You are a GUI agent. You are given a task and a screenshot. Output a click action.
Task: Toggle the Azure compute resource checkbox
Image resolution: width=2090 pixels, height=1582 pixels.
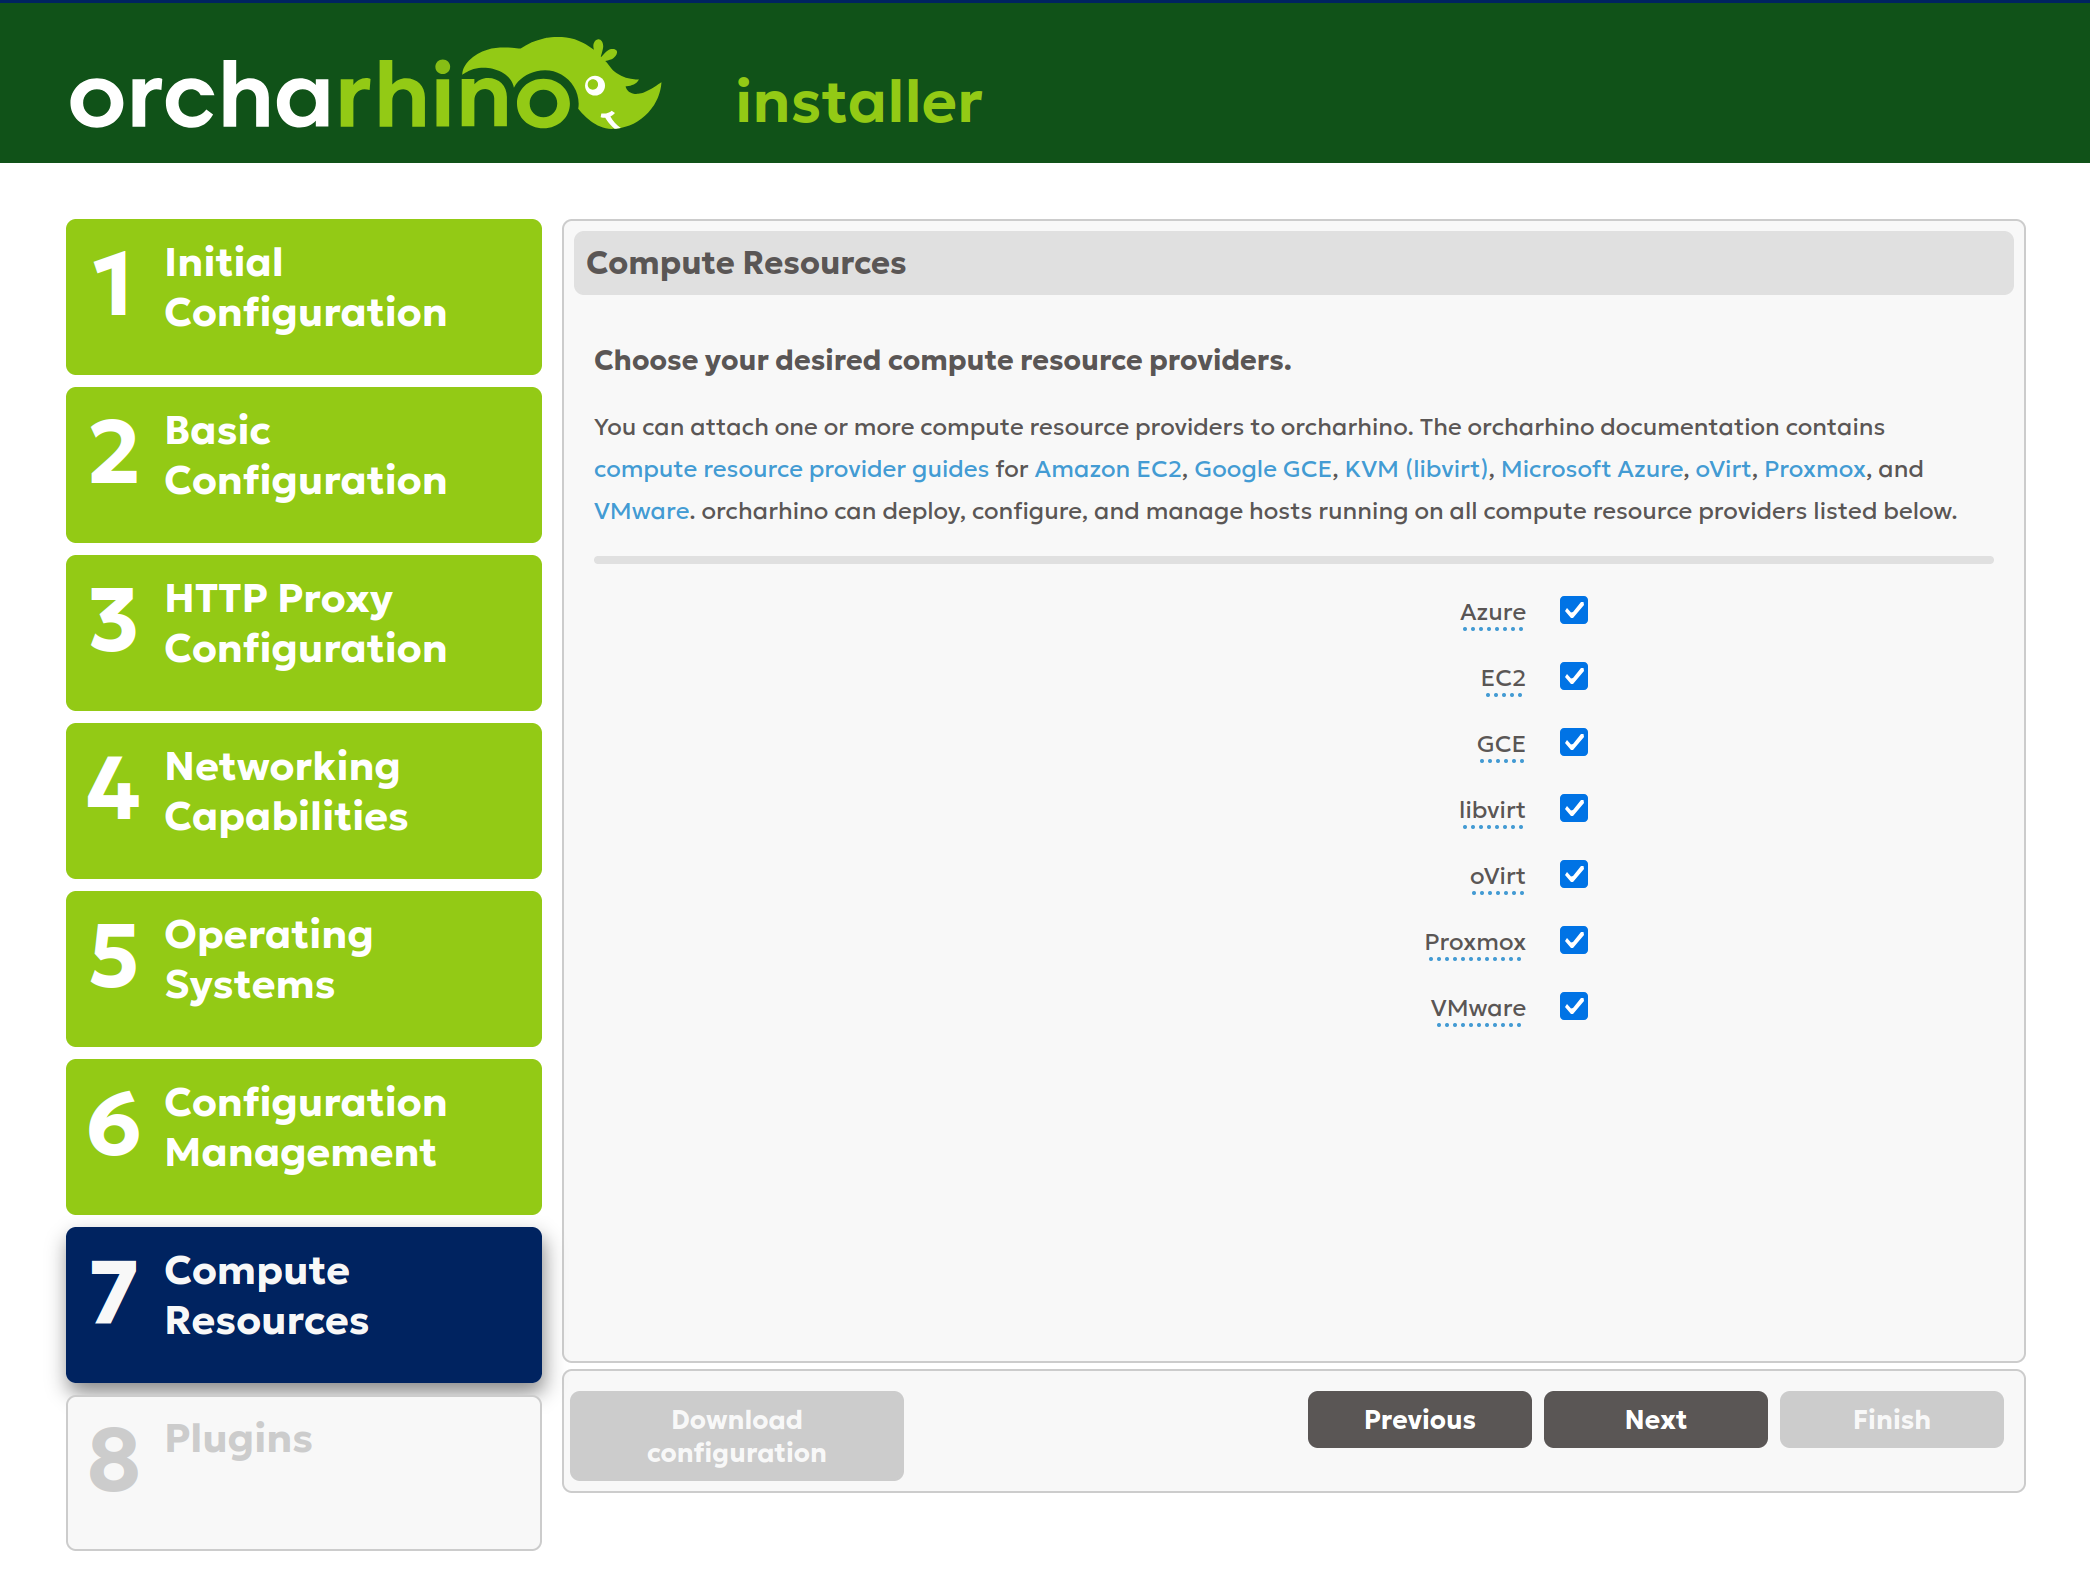click(x=1573, y=610)
